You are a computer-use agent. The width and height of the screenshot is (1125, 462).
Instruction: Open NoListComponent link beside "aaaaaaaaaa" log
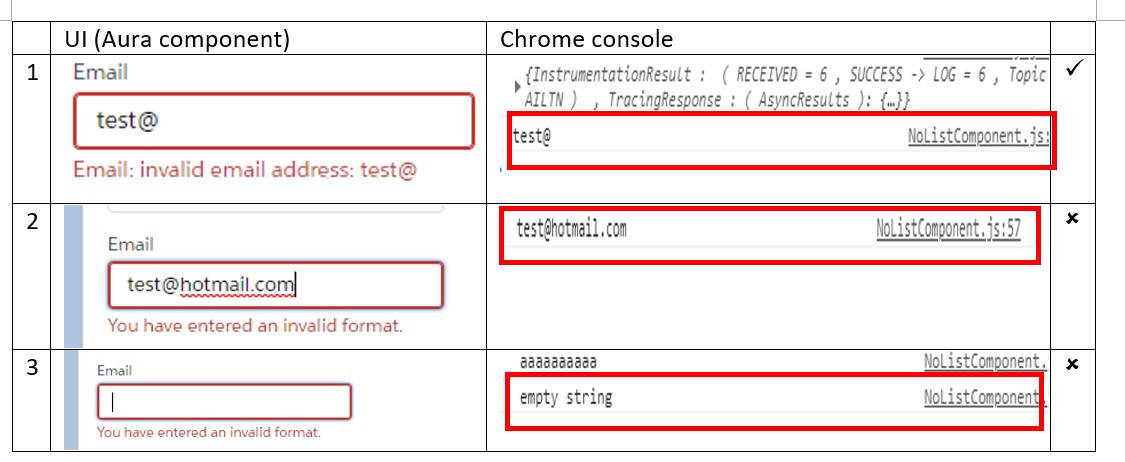pyautogui.click(x=985, y=361)
